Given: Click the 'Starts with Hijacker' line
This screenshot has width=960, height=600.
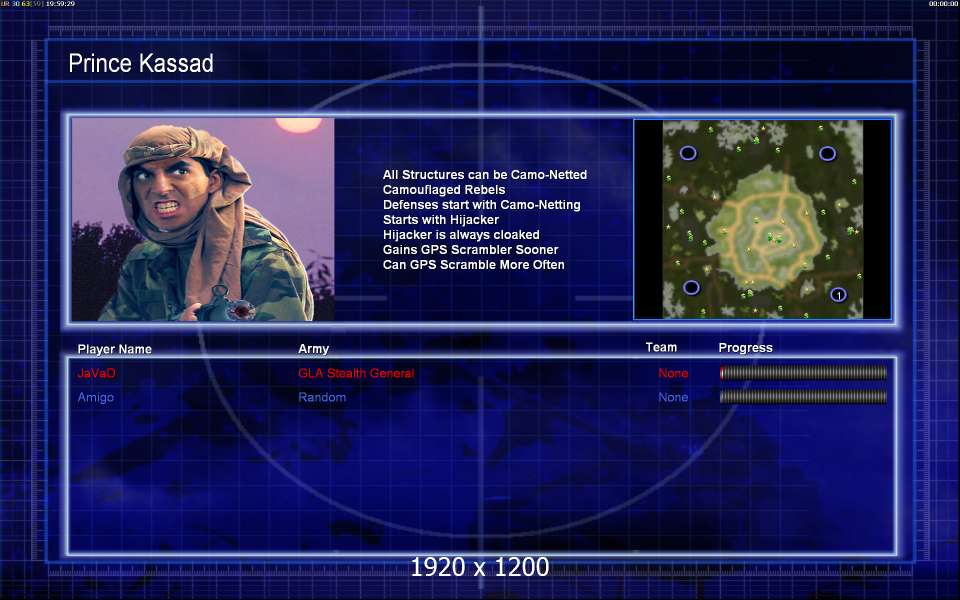Looking at the screenshot, I should [x=441, y=219].
